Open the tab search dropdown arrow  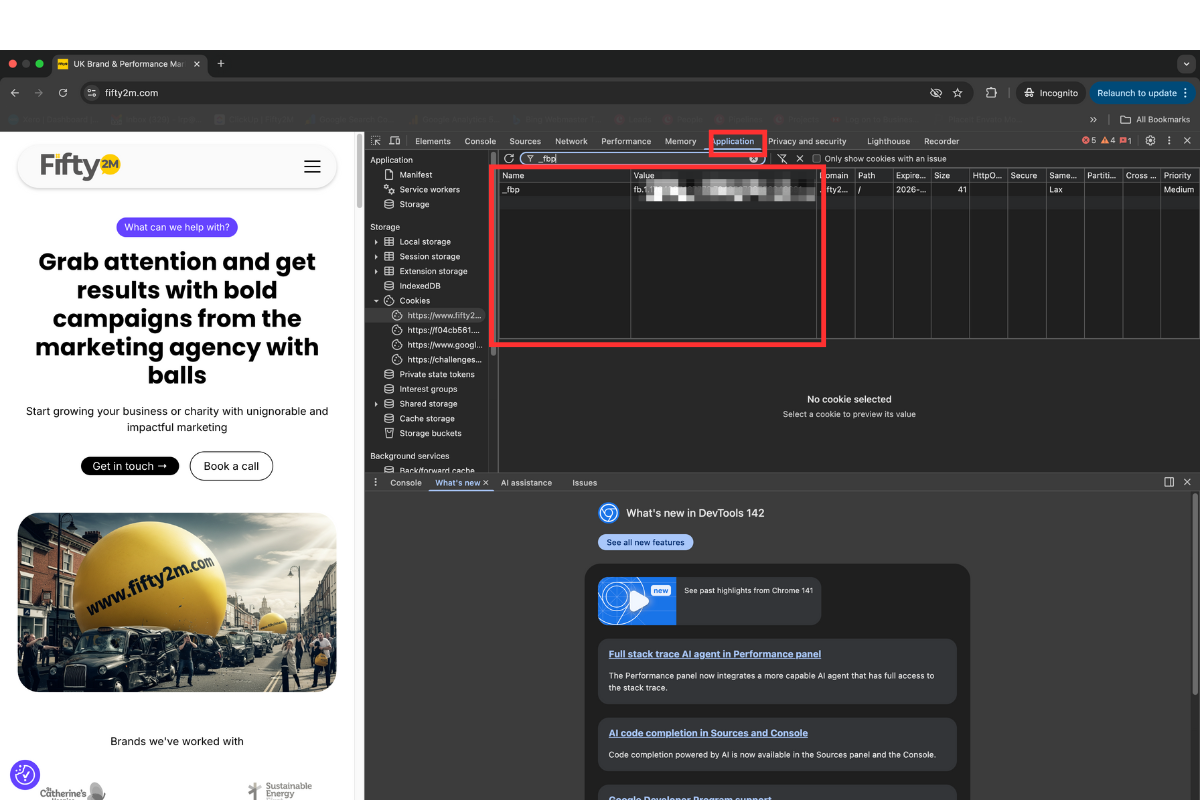click(1187, 64)
